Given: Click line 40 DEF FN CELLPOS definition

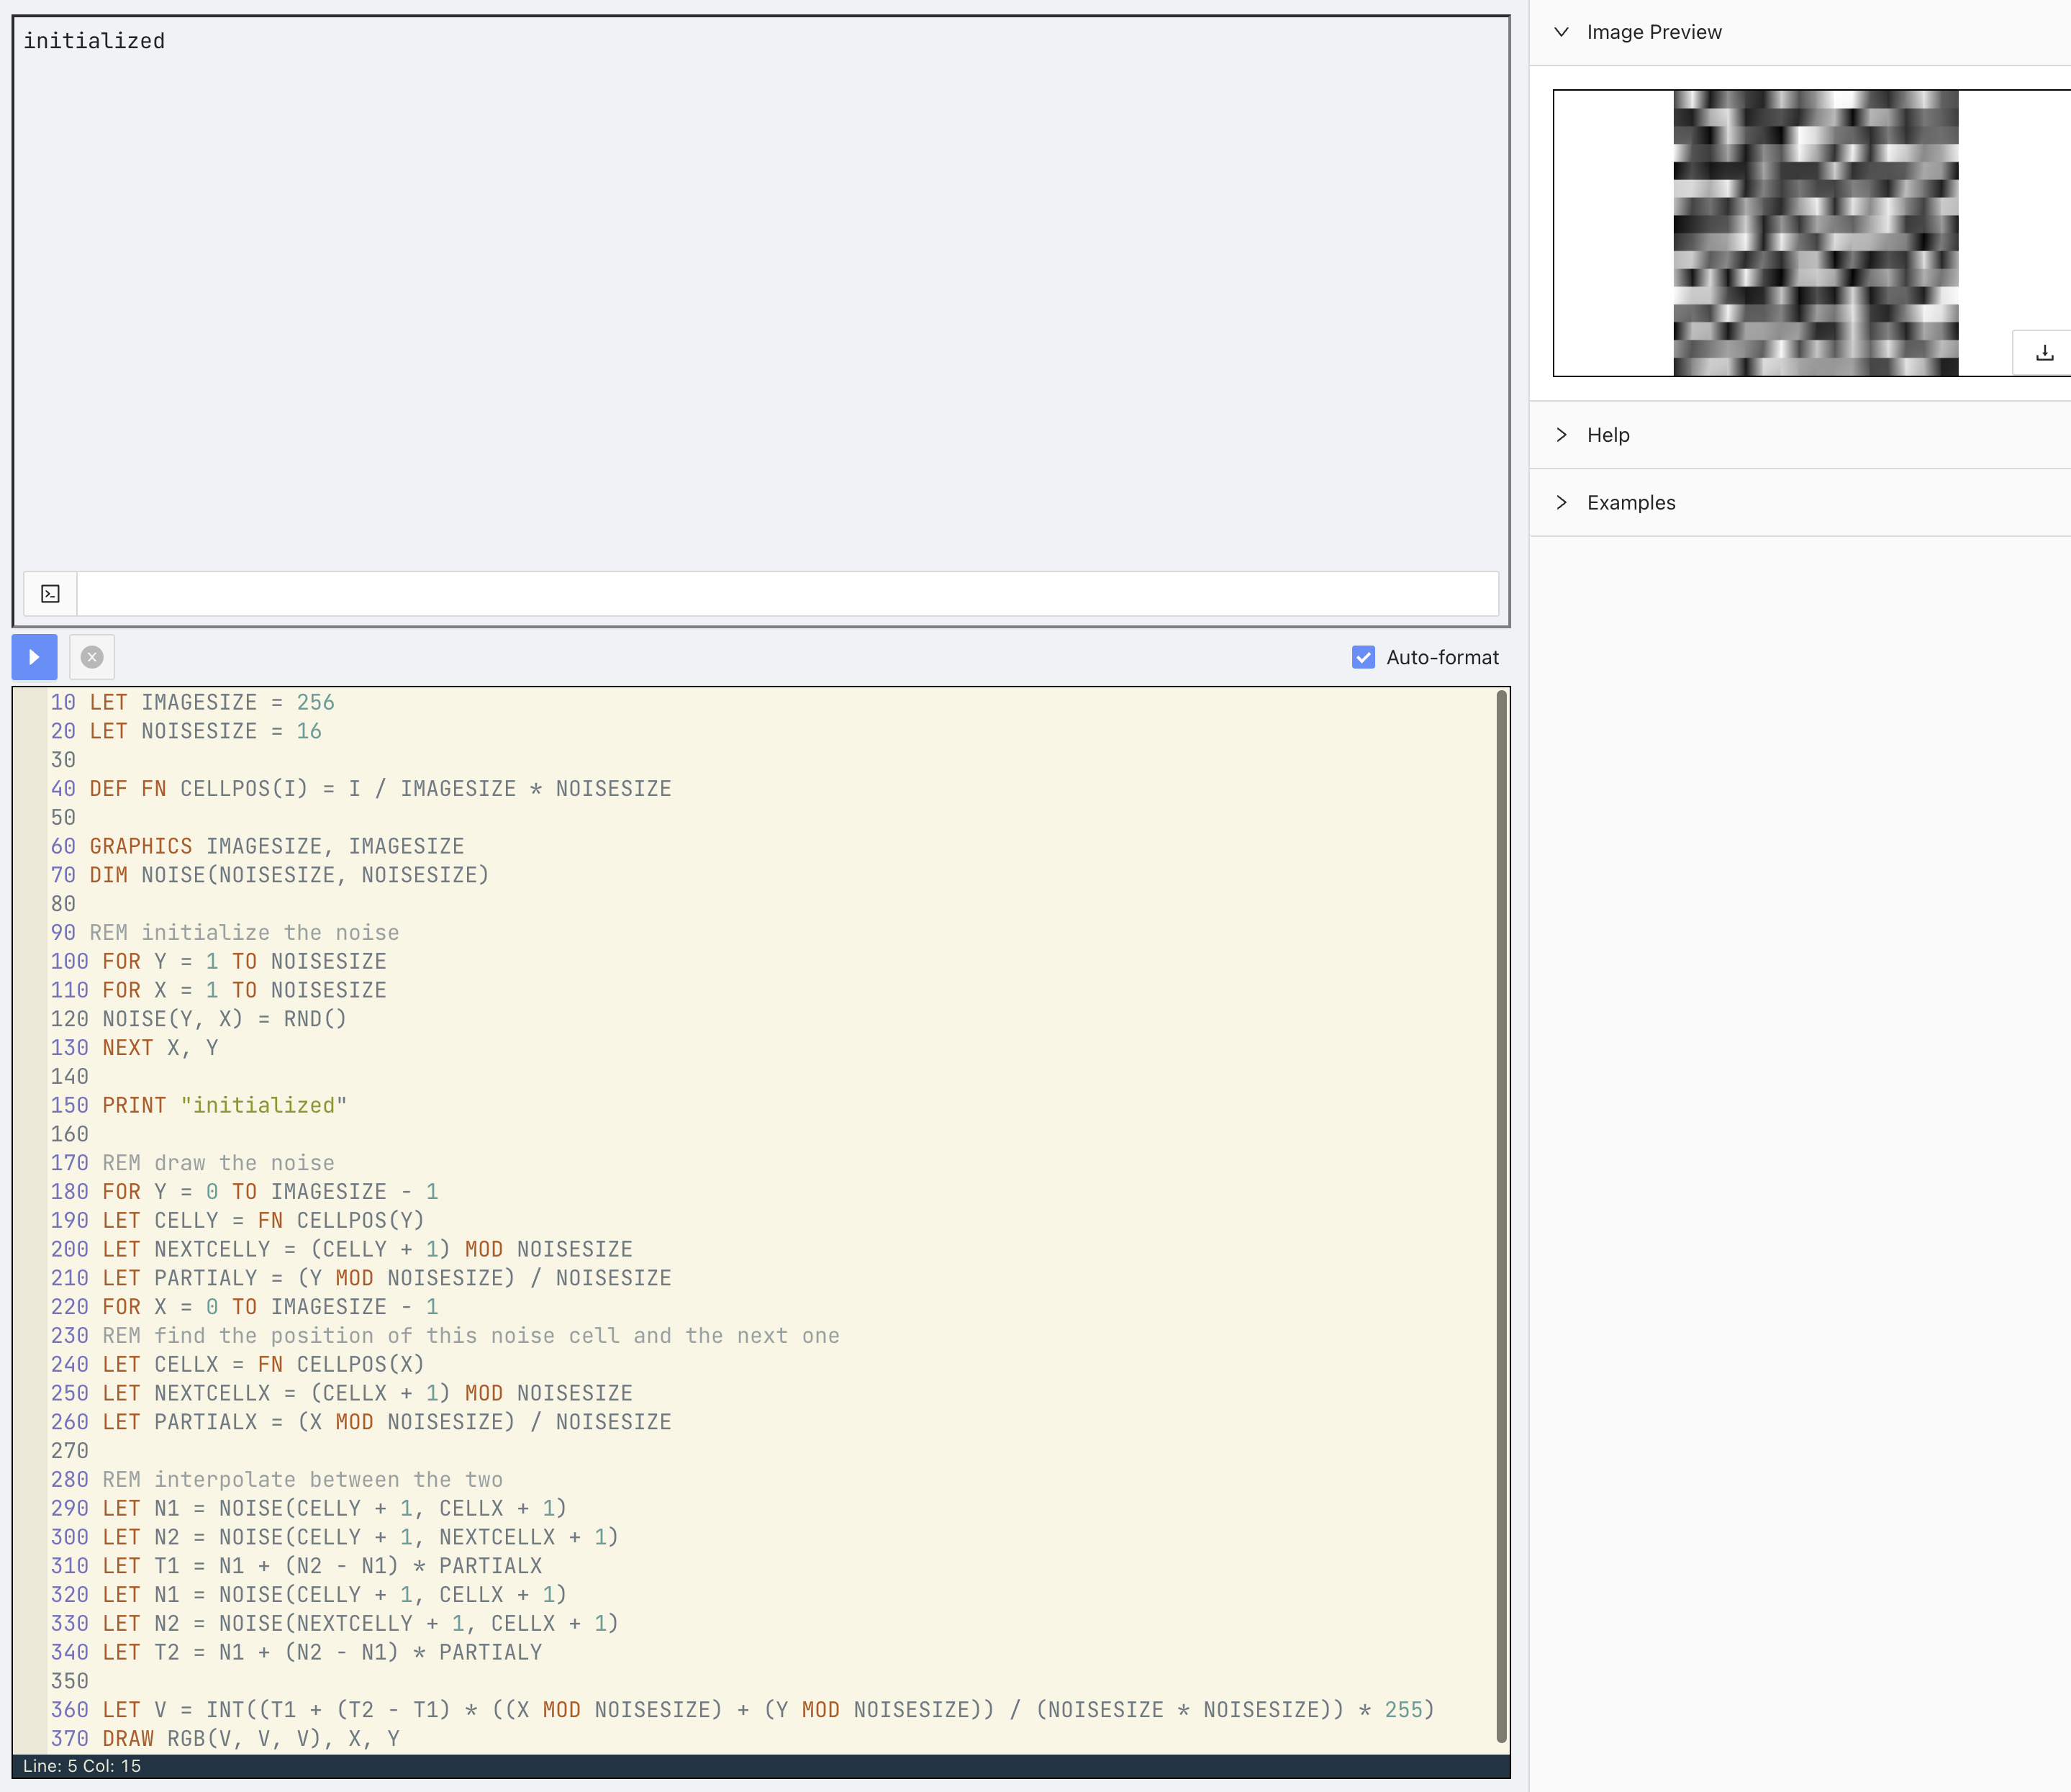Looking at the screenshot, I should [361, 789].
